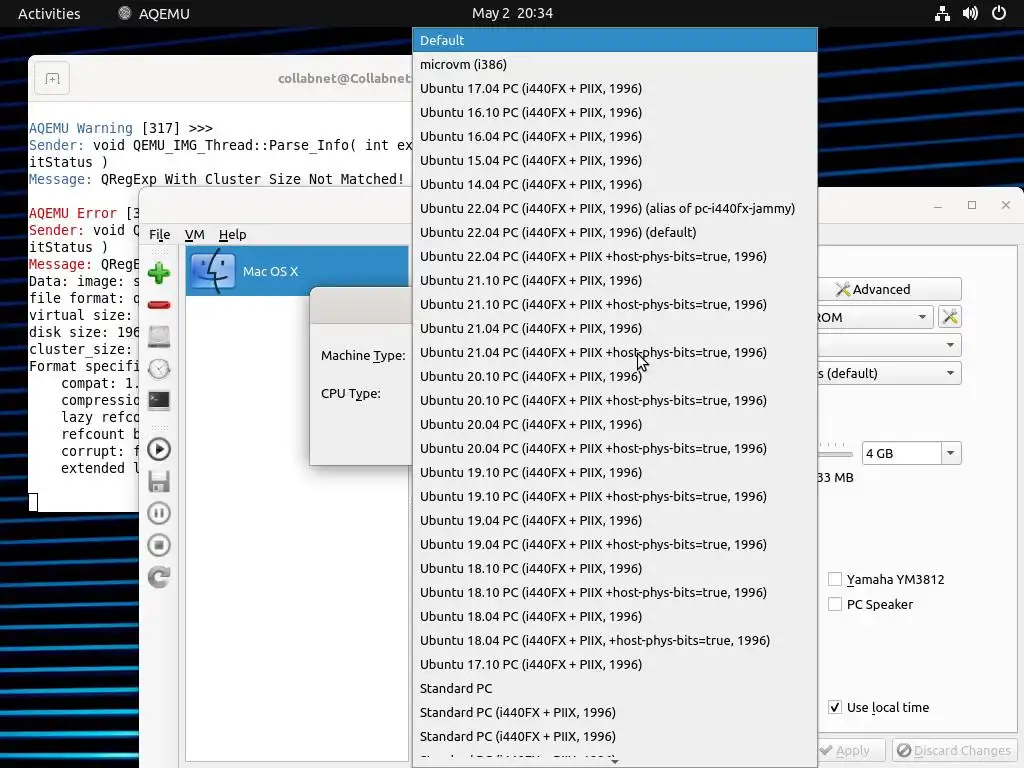Click the green plus add VM icon
Viewport: 1024px width, 768px height.
(x=159, y=273)
